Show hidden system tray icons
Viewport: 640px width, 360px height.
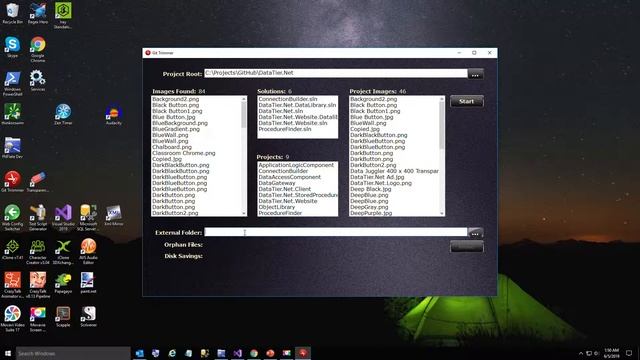581,353
